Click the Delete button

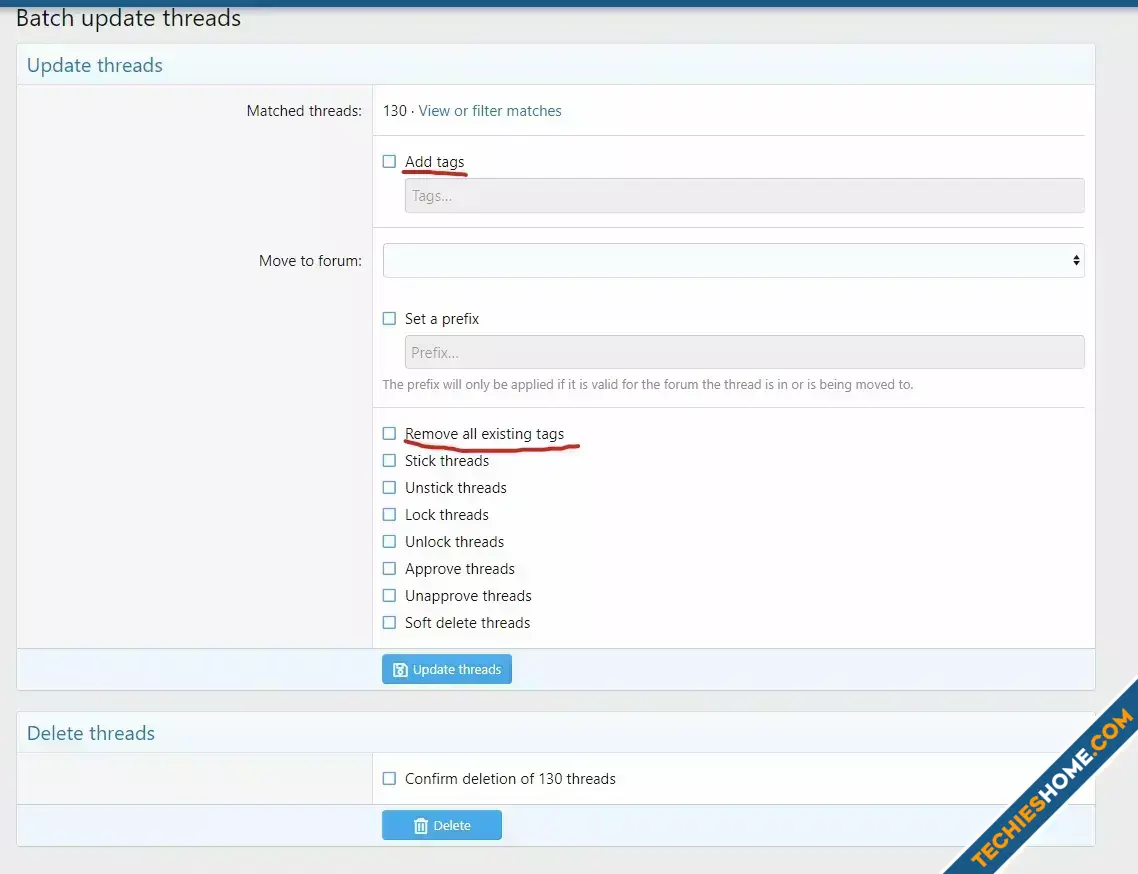(441, 825)
